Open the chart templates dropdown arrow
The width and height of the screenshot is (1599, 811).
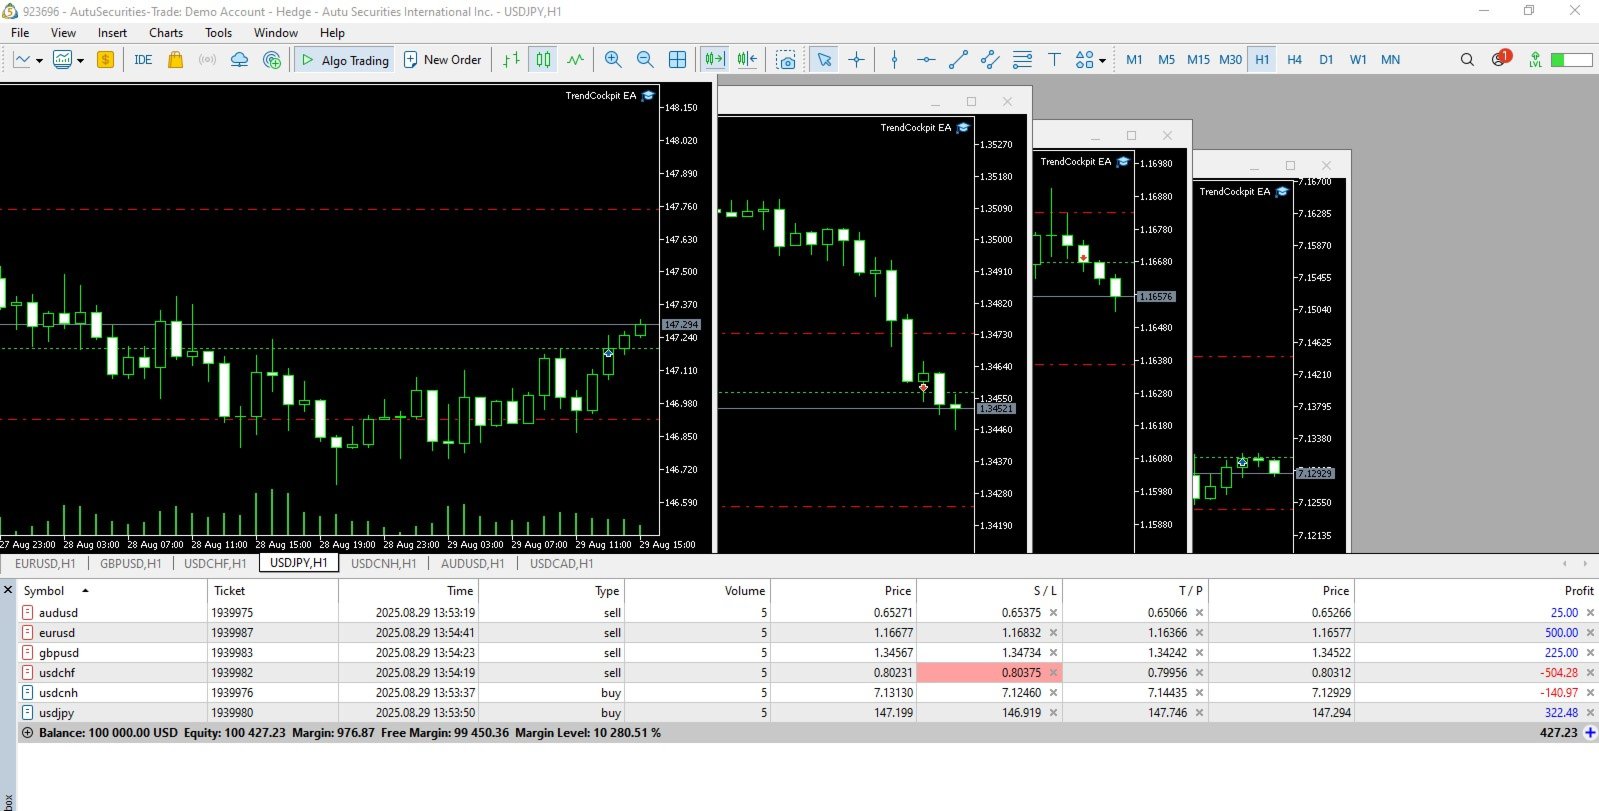pyautogui.click(x=80, y=60)
